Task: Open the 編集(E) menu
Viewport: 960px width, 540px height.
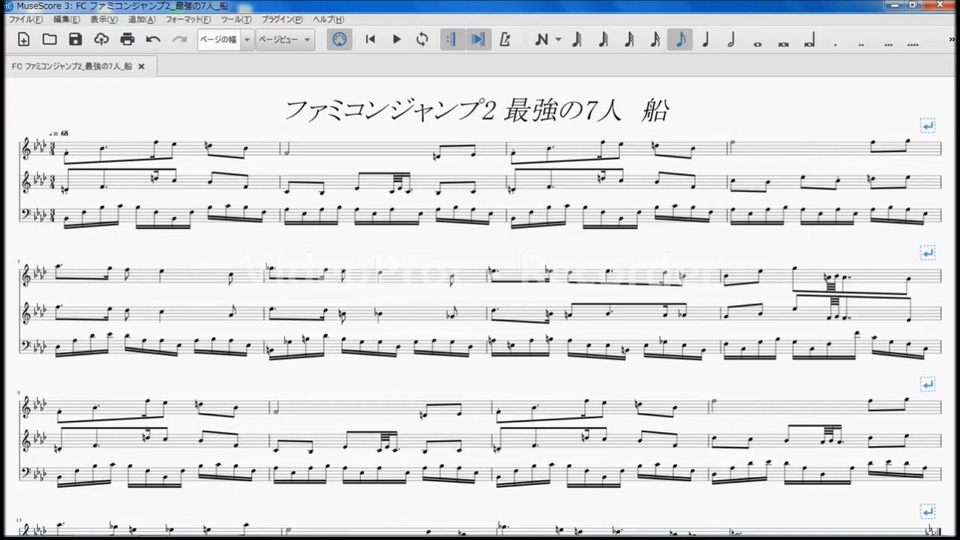Action: [x=66, y=20]
